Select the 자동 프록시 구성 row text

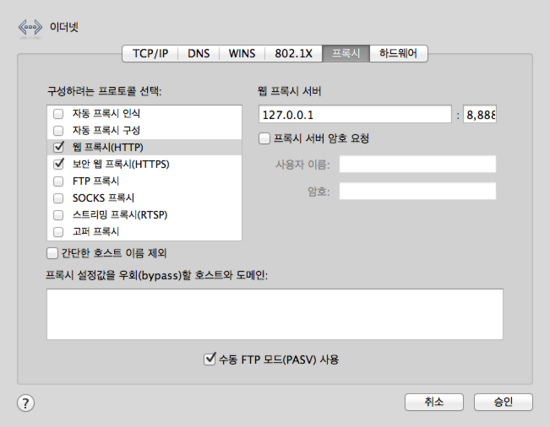tap(106, 131)
